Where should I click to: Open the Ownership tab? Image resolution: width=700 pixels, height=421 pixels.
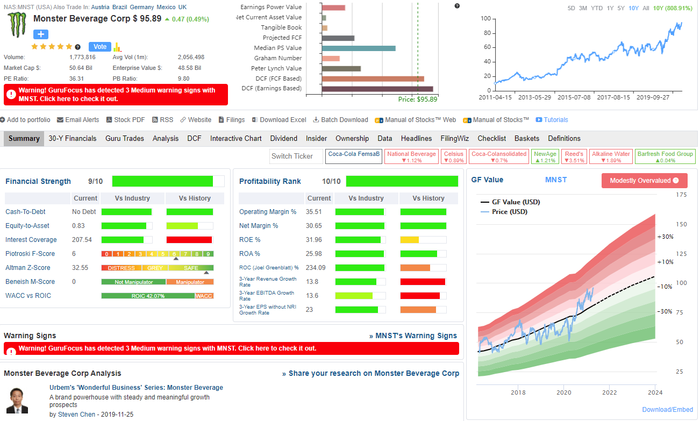tap(352, 138)
